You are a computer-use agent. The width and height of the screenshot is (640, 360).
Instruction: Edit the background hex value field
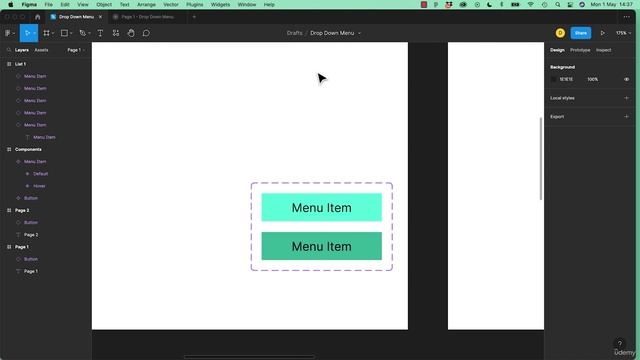(566, 79)
